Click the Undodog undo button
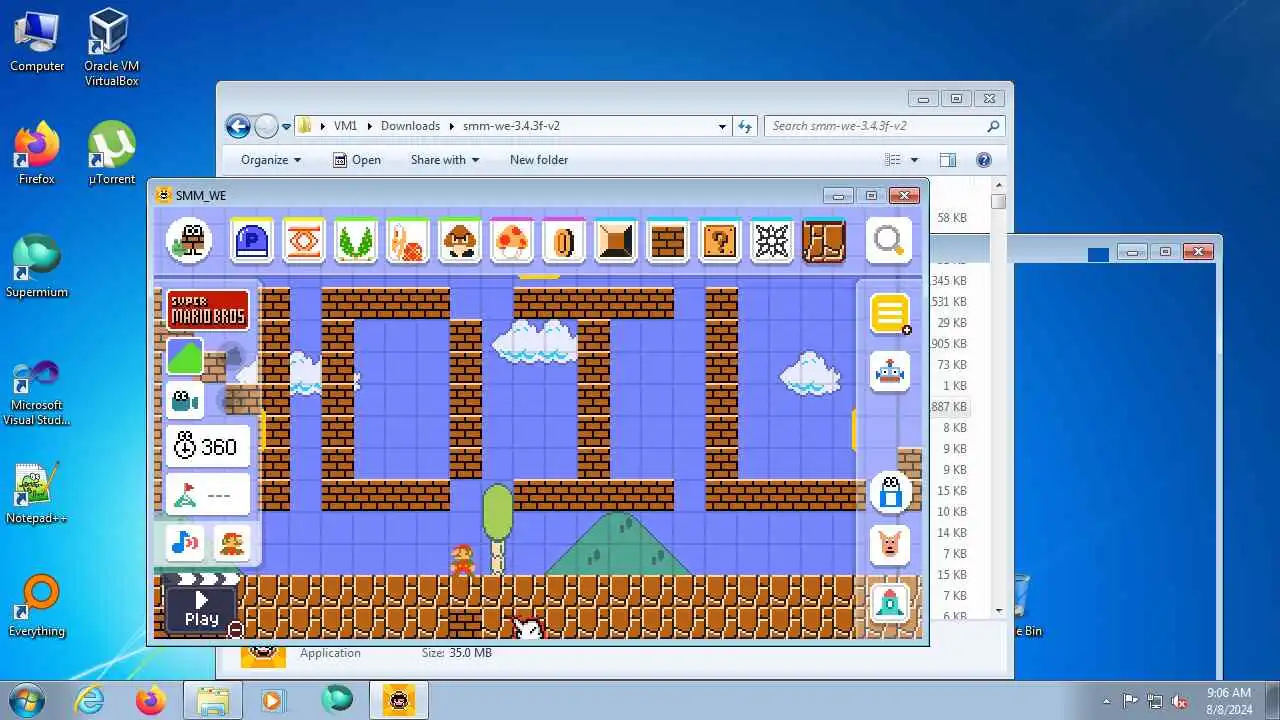The width and height of the screenshot is (1280, 720). 890,545
